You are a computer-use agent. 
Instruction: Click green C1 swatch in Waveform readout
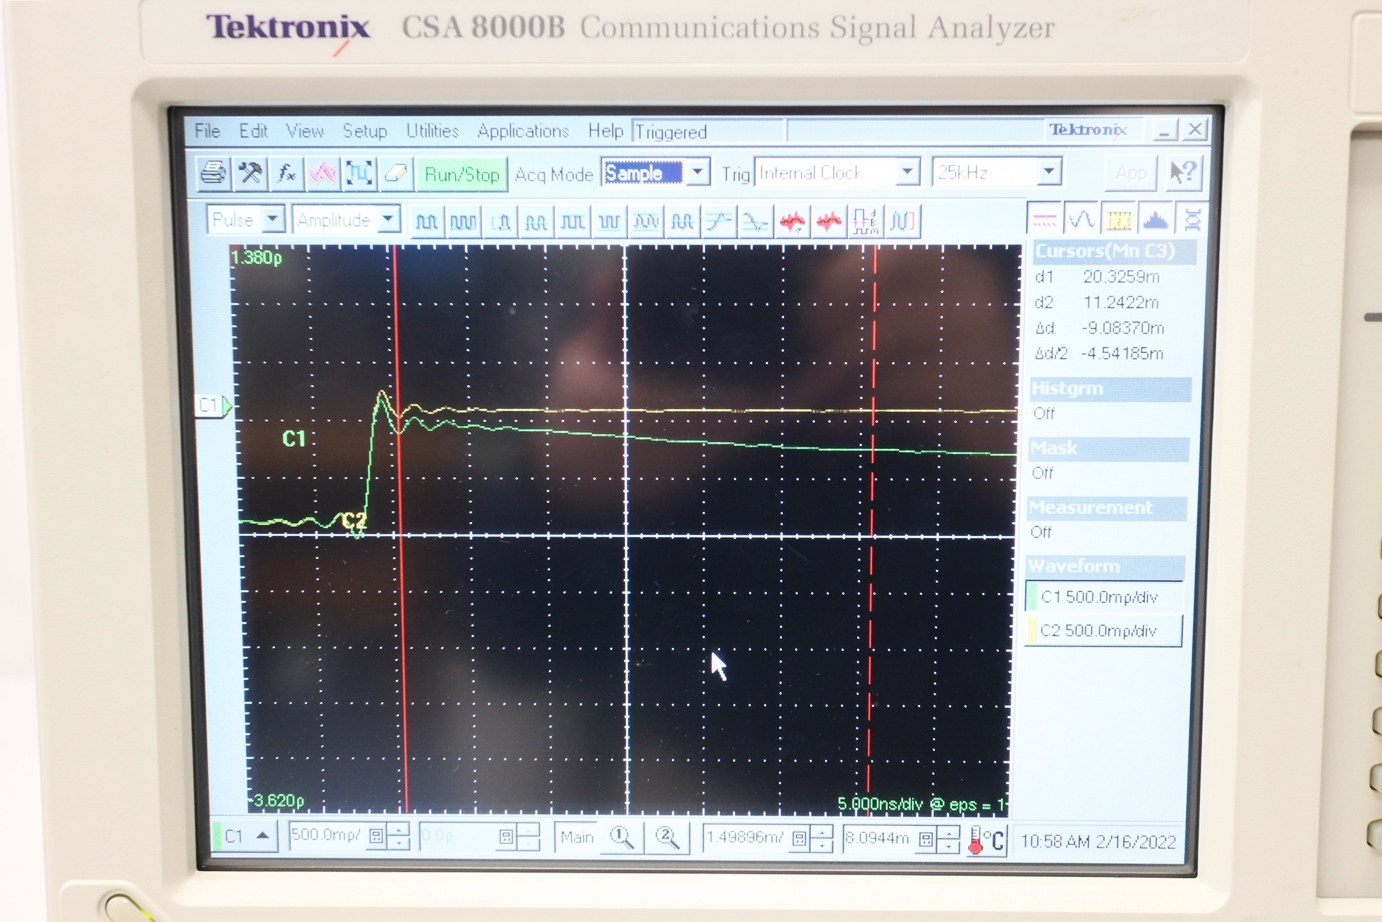1030,598
